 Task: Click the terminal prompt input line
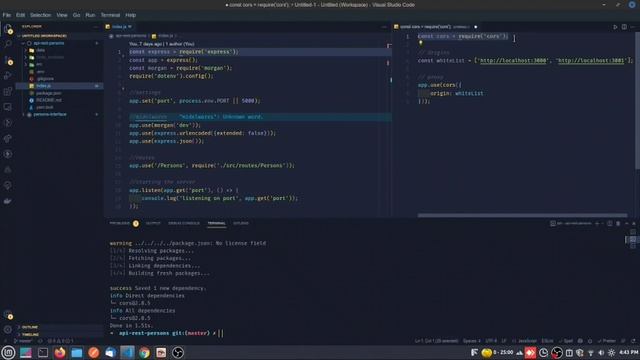(x=167, y=333)
